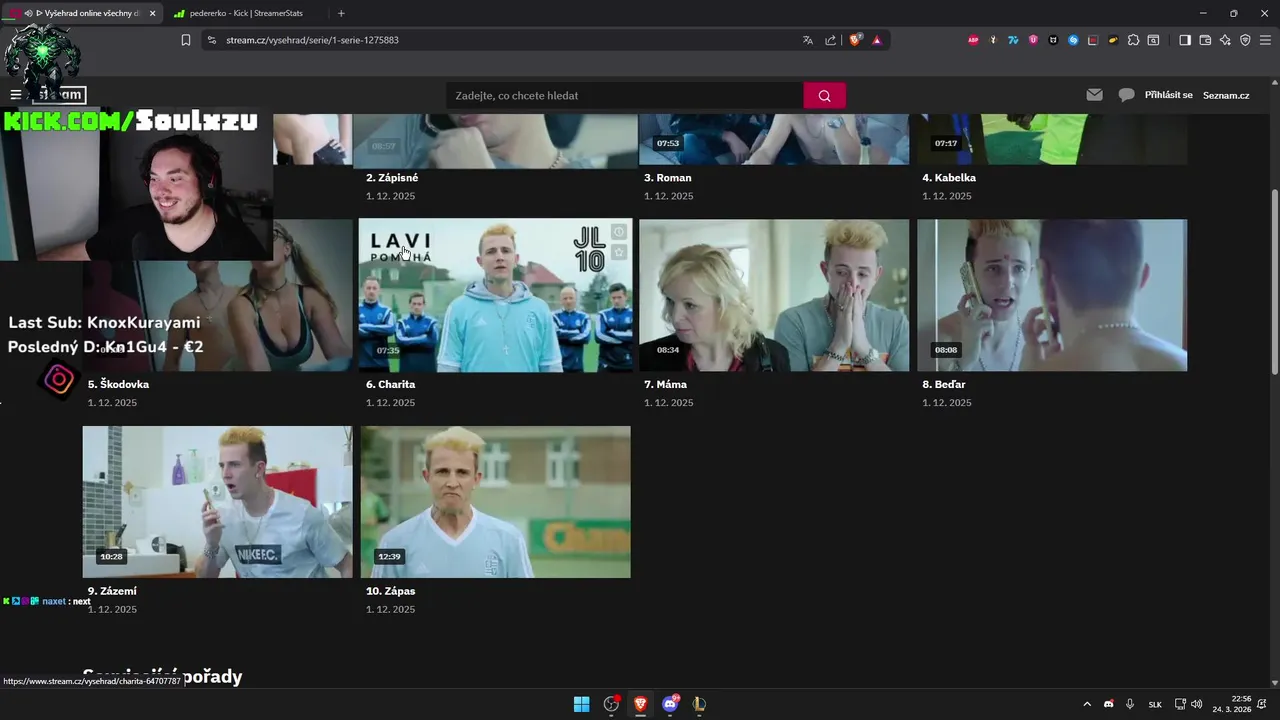Open the Brave VPN shield icon
Screen dimensions: 1280x720
1245,40
